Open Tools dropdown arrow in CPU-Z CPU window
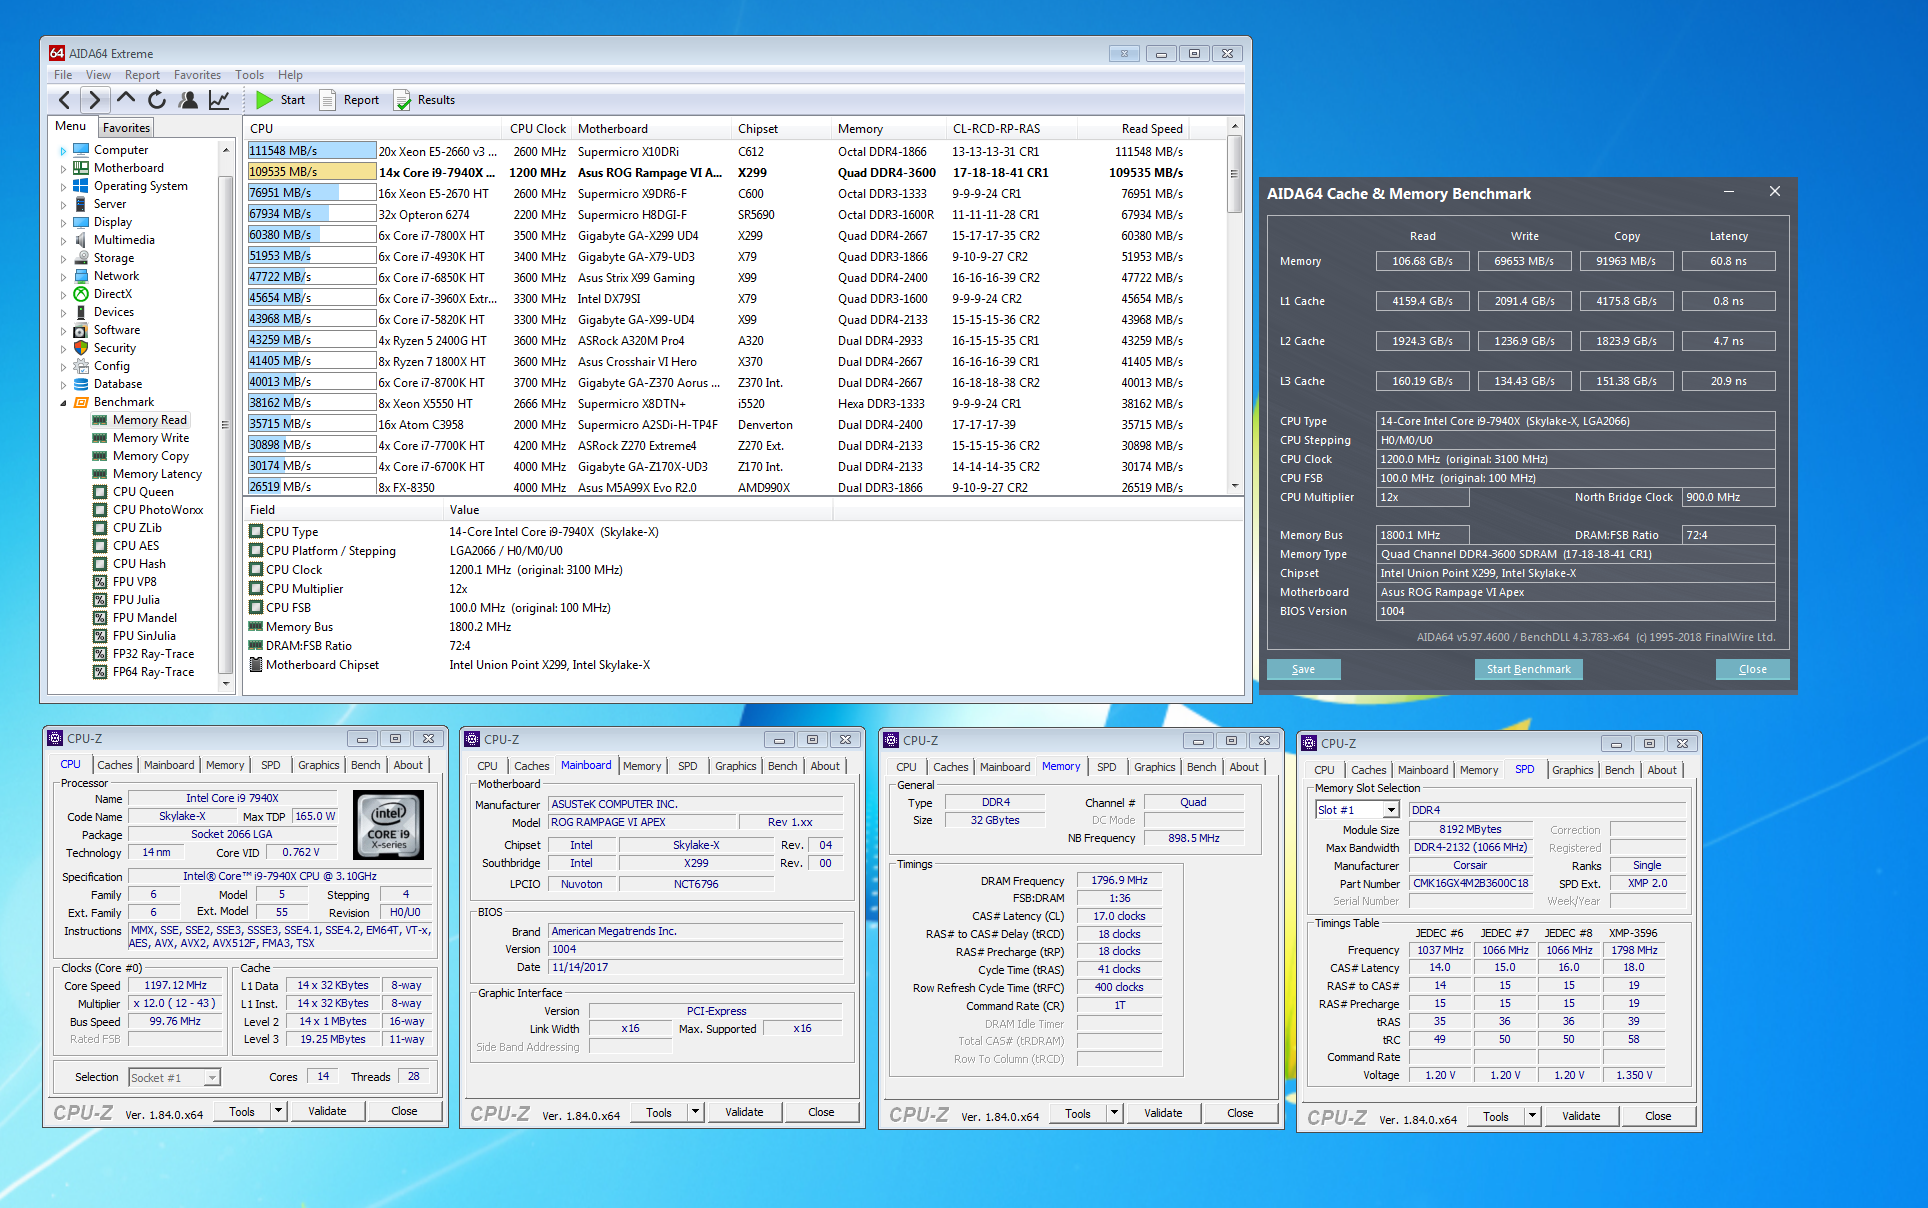The image size is (1928, 1208). click(x=278, y=1111)
